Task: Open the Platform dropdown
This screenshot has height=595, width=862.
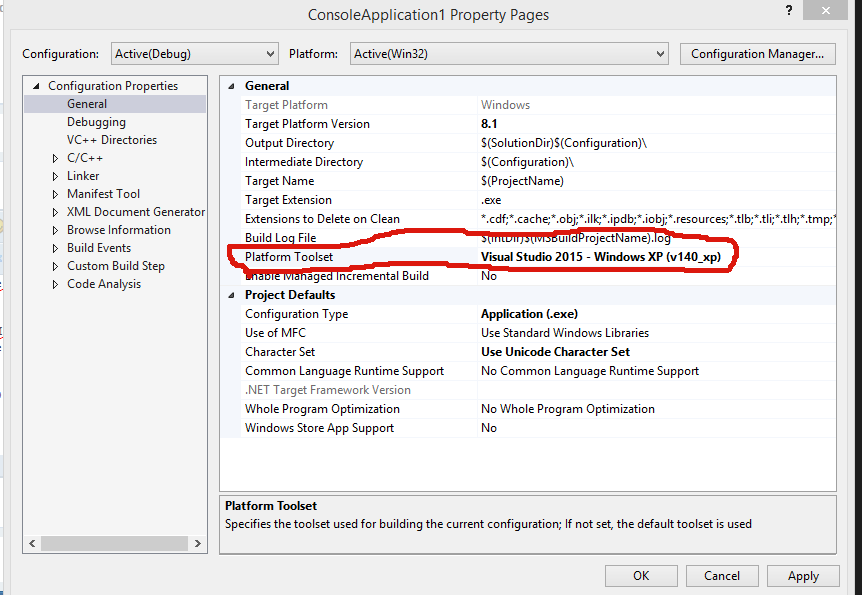Action: pyautogui.click(x=508, y=54)
